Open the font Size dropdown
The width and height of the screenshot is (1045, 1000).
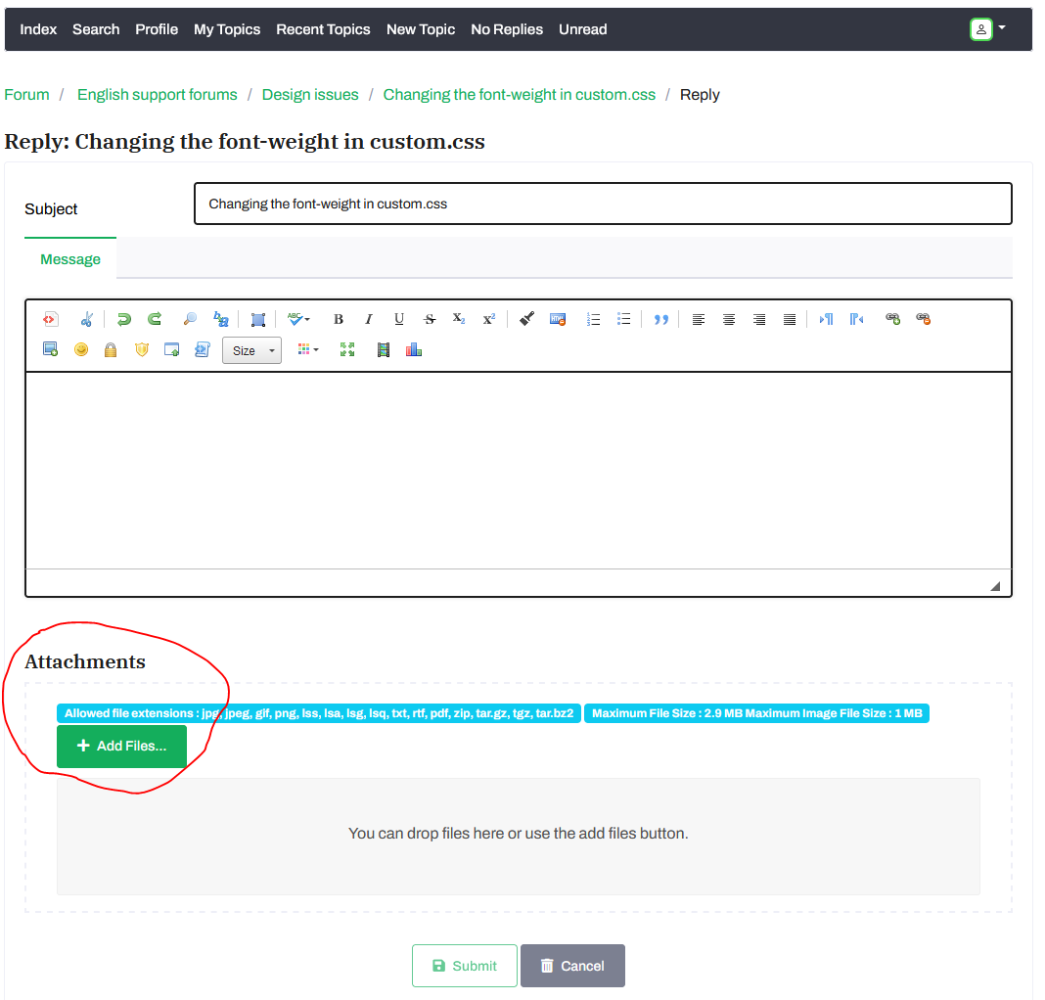[x=251, y=350]
